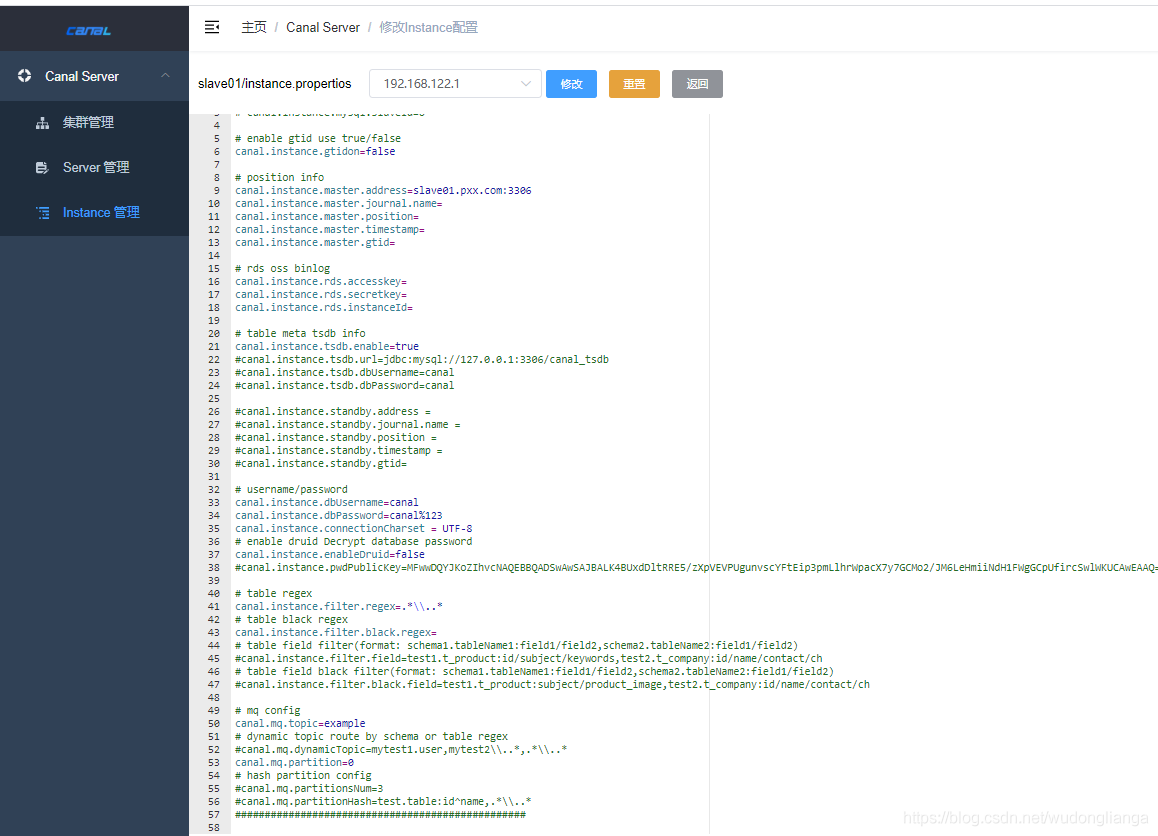The width and height of the screenshot is (1158, 836).
Task: Click comment # table meta tsdb info
Action: [301, 334]
